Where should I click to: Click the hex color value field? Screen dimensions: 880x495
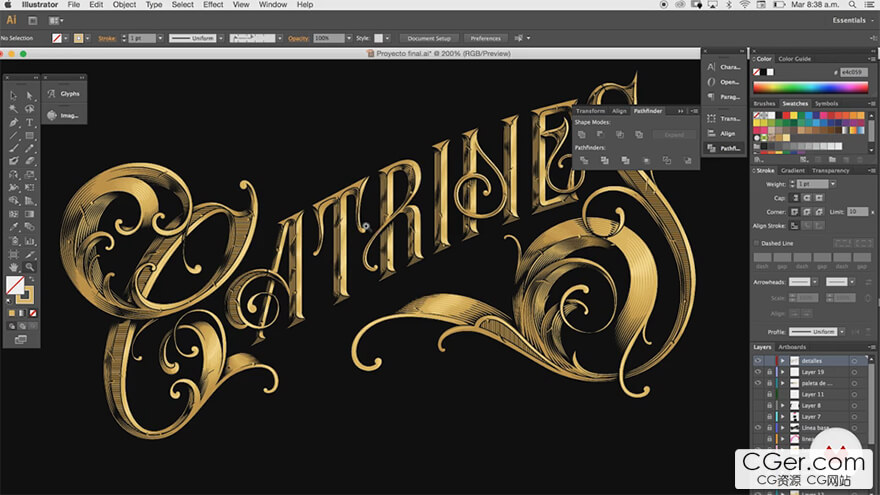coord(854,72)
